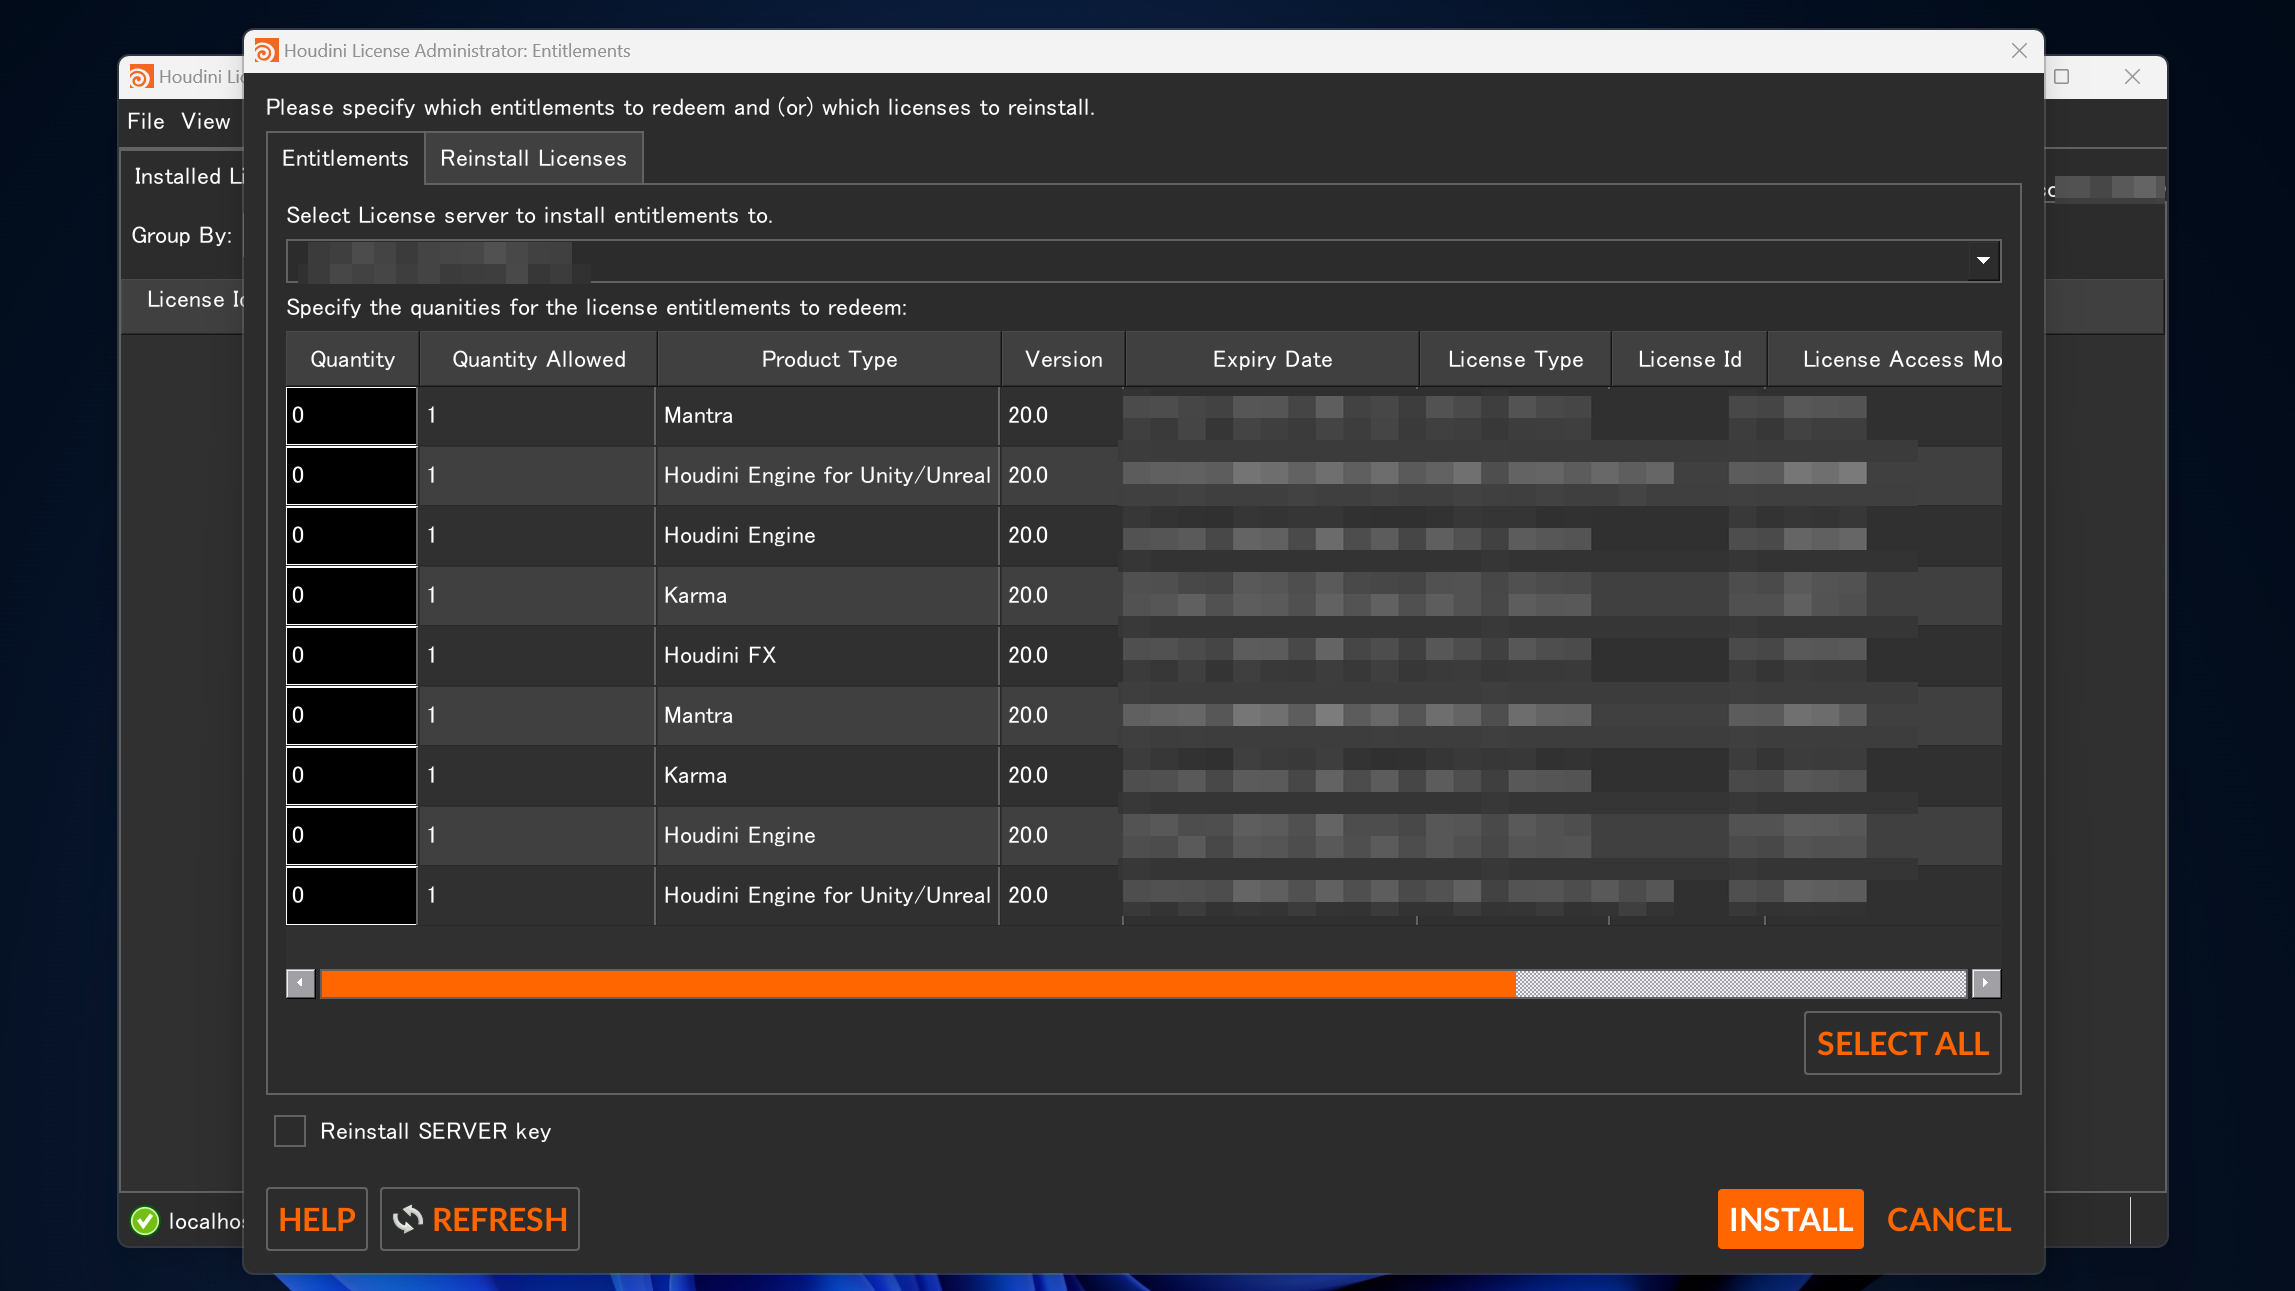Click the CANCEL button
The image size is (2295, 1291).
point(1948,1219)
